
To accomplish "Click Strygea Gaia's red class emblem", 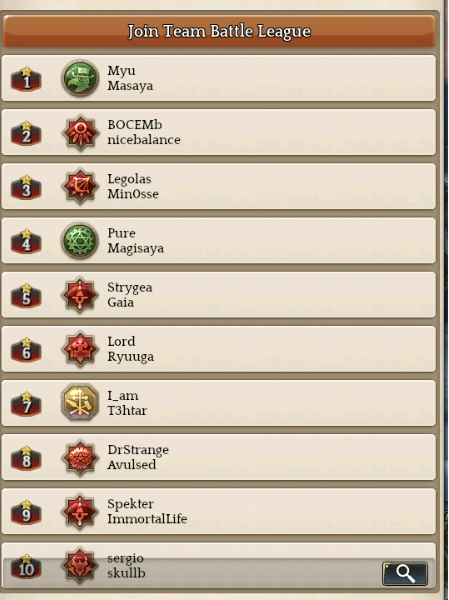I will coord(80,295).
